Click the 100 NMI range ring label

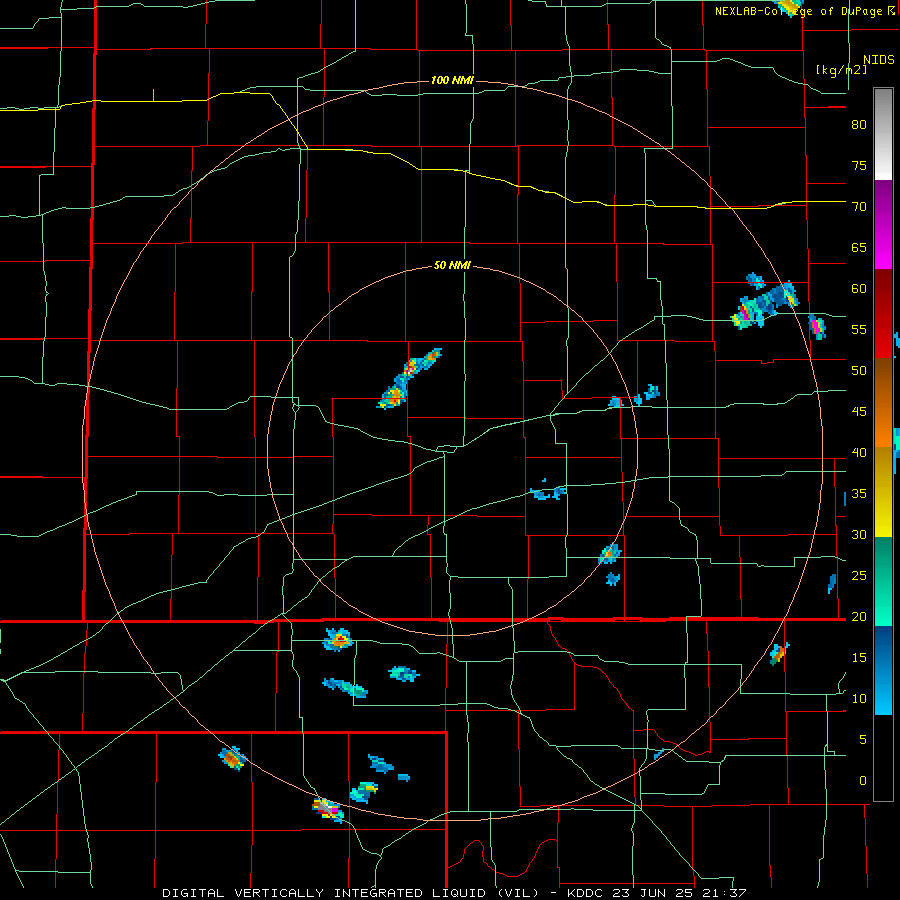click(452, 80)
